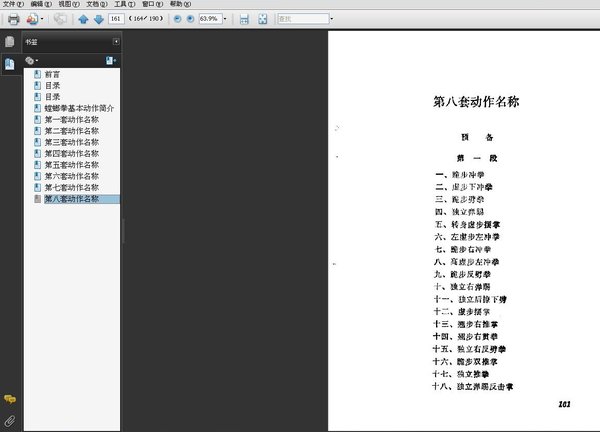Select the second 目录 bookmark
600x432 pixels.
pyautogui.click(x=52, y=97)
